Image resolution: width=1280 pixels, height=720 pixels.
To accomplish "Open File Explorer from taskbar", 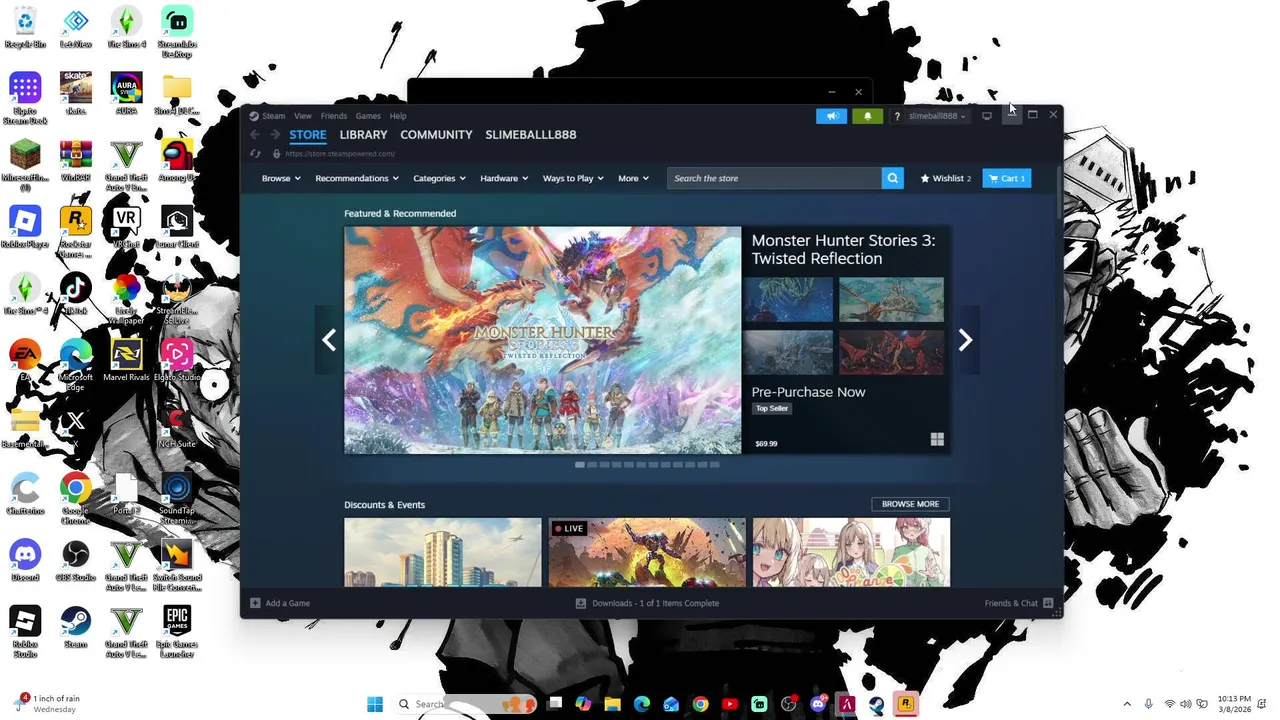I will point(612,704).
